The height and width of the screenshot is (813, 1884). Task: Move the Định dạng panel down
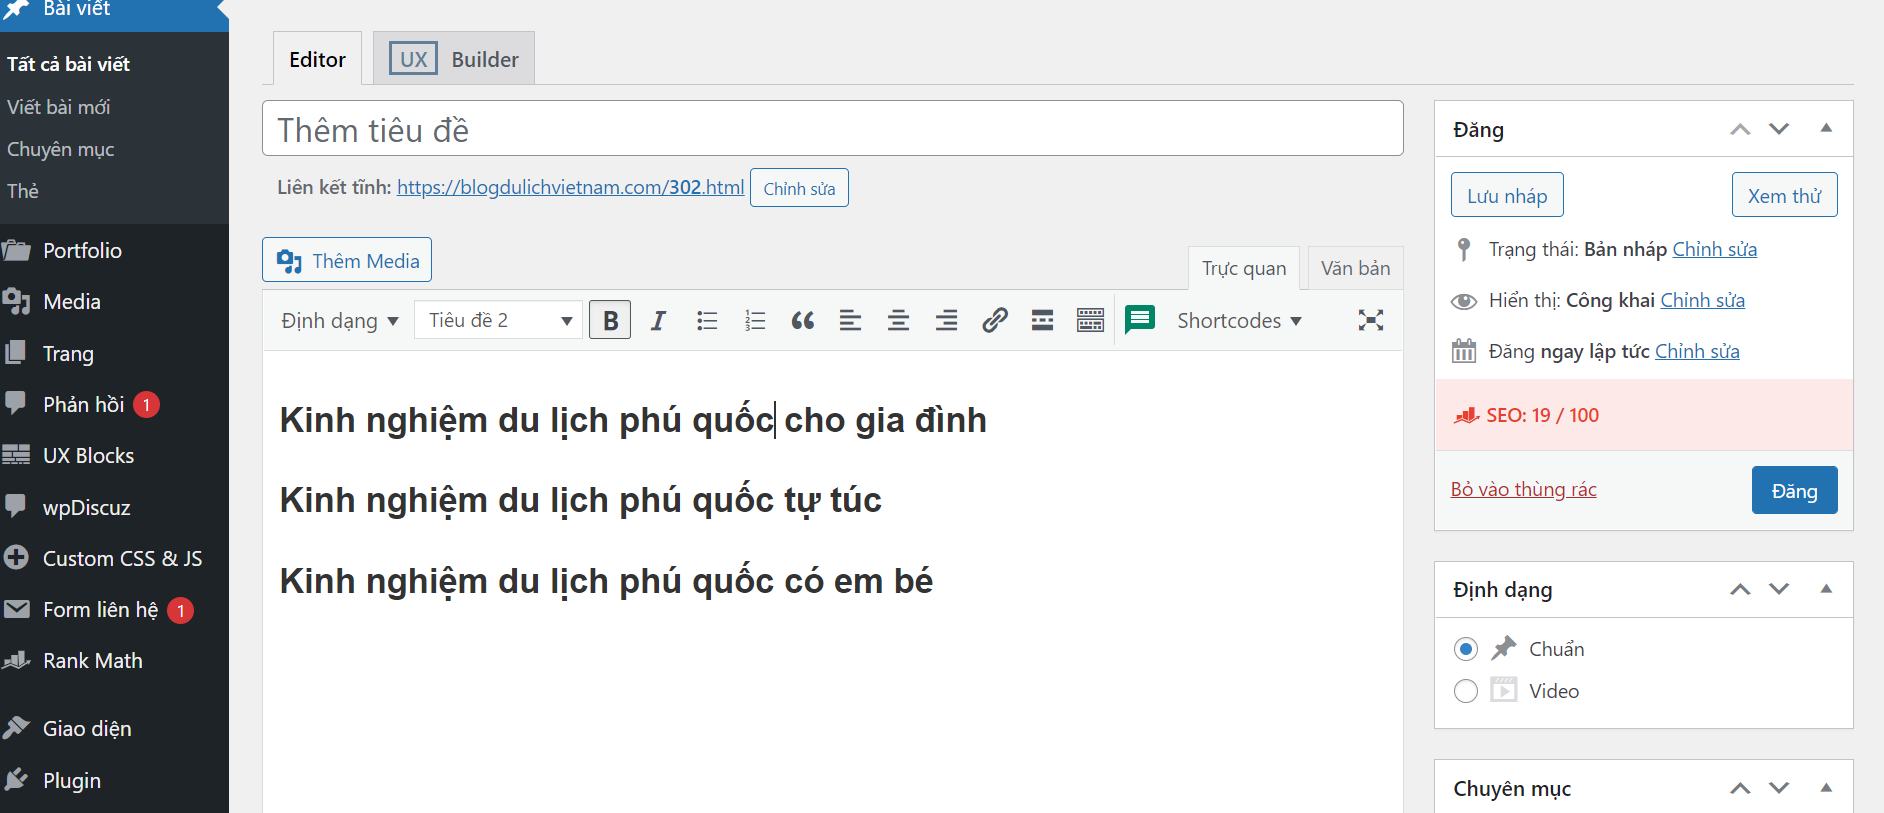(1779, 589)
